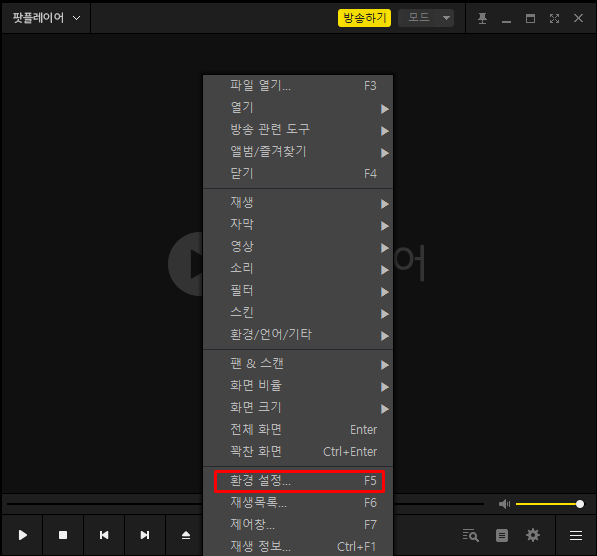Viewport: 597px width, 556px height.
Task: Open the 팟플레이어 main menu dropdown
Action: coord(46,18)
